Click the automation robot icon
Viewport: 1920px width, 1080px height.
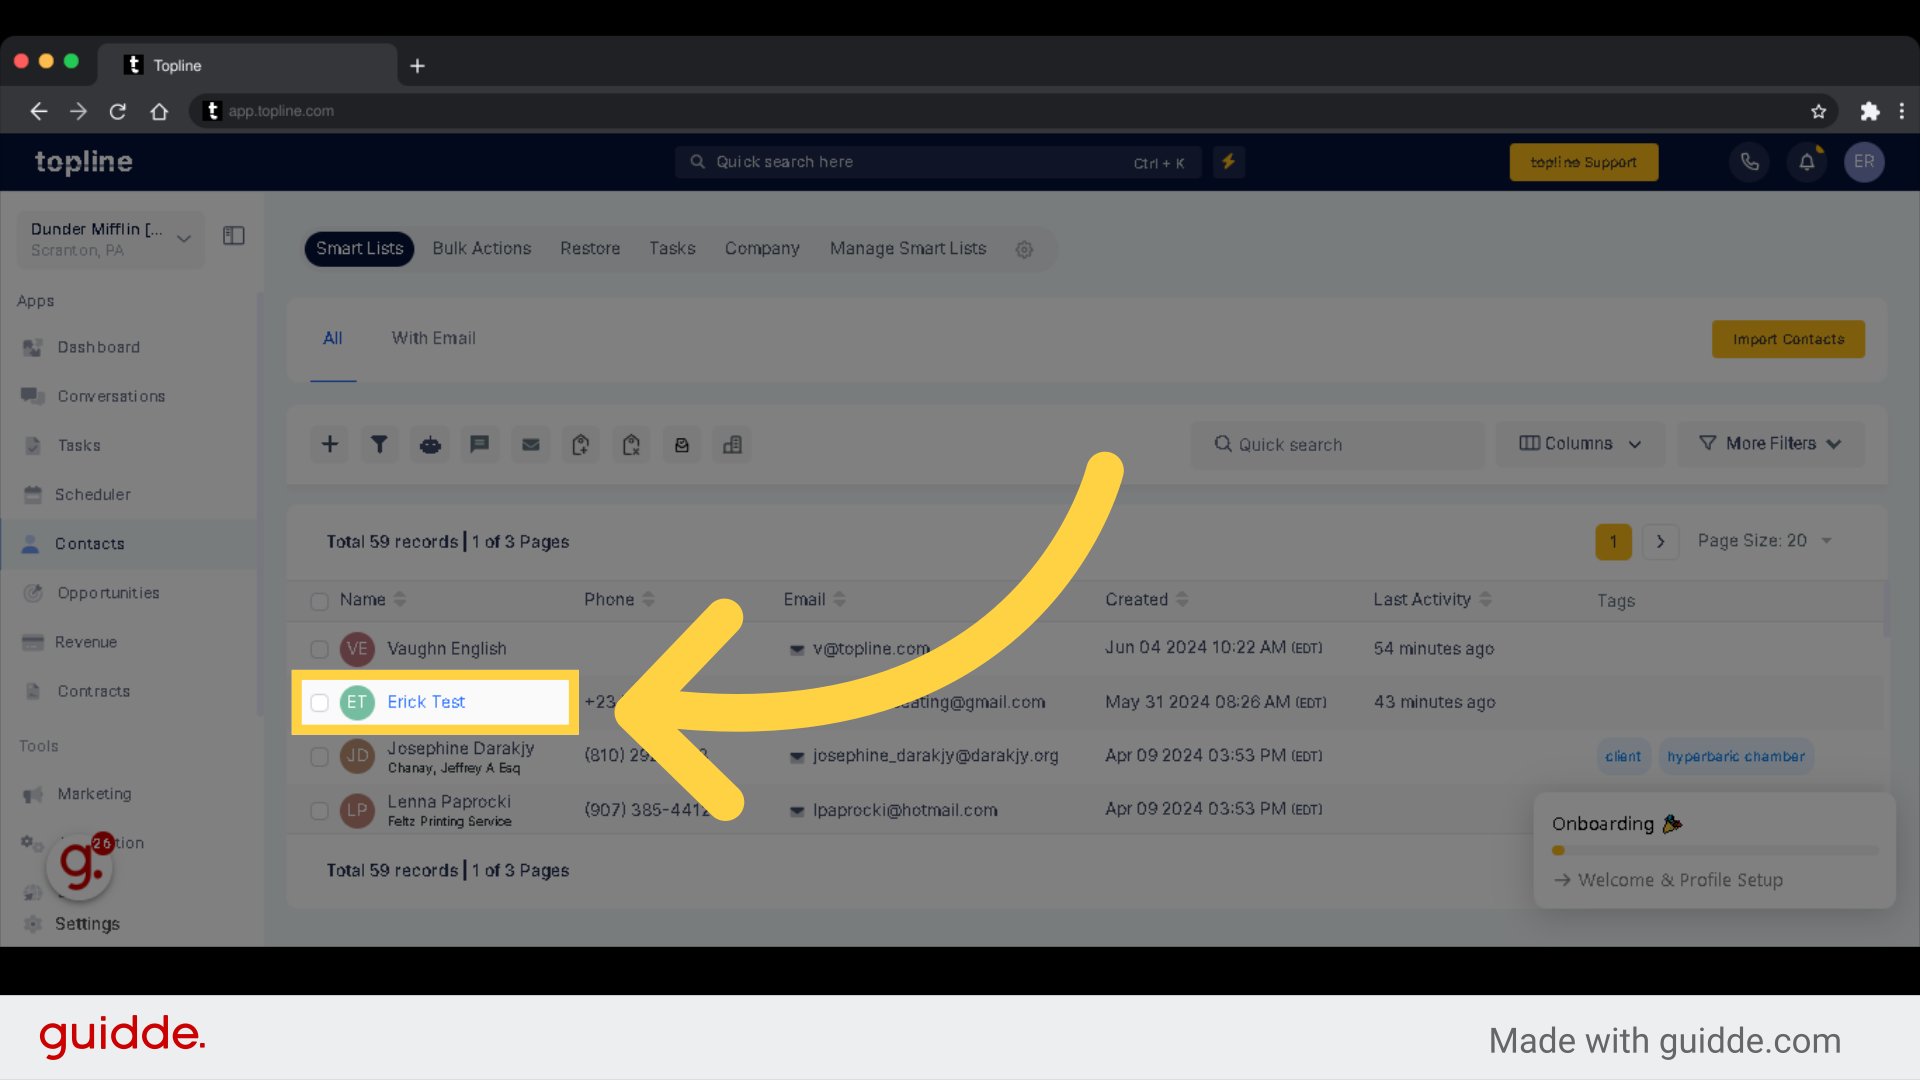coord(430,444)
